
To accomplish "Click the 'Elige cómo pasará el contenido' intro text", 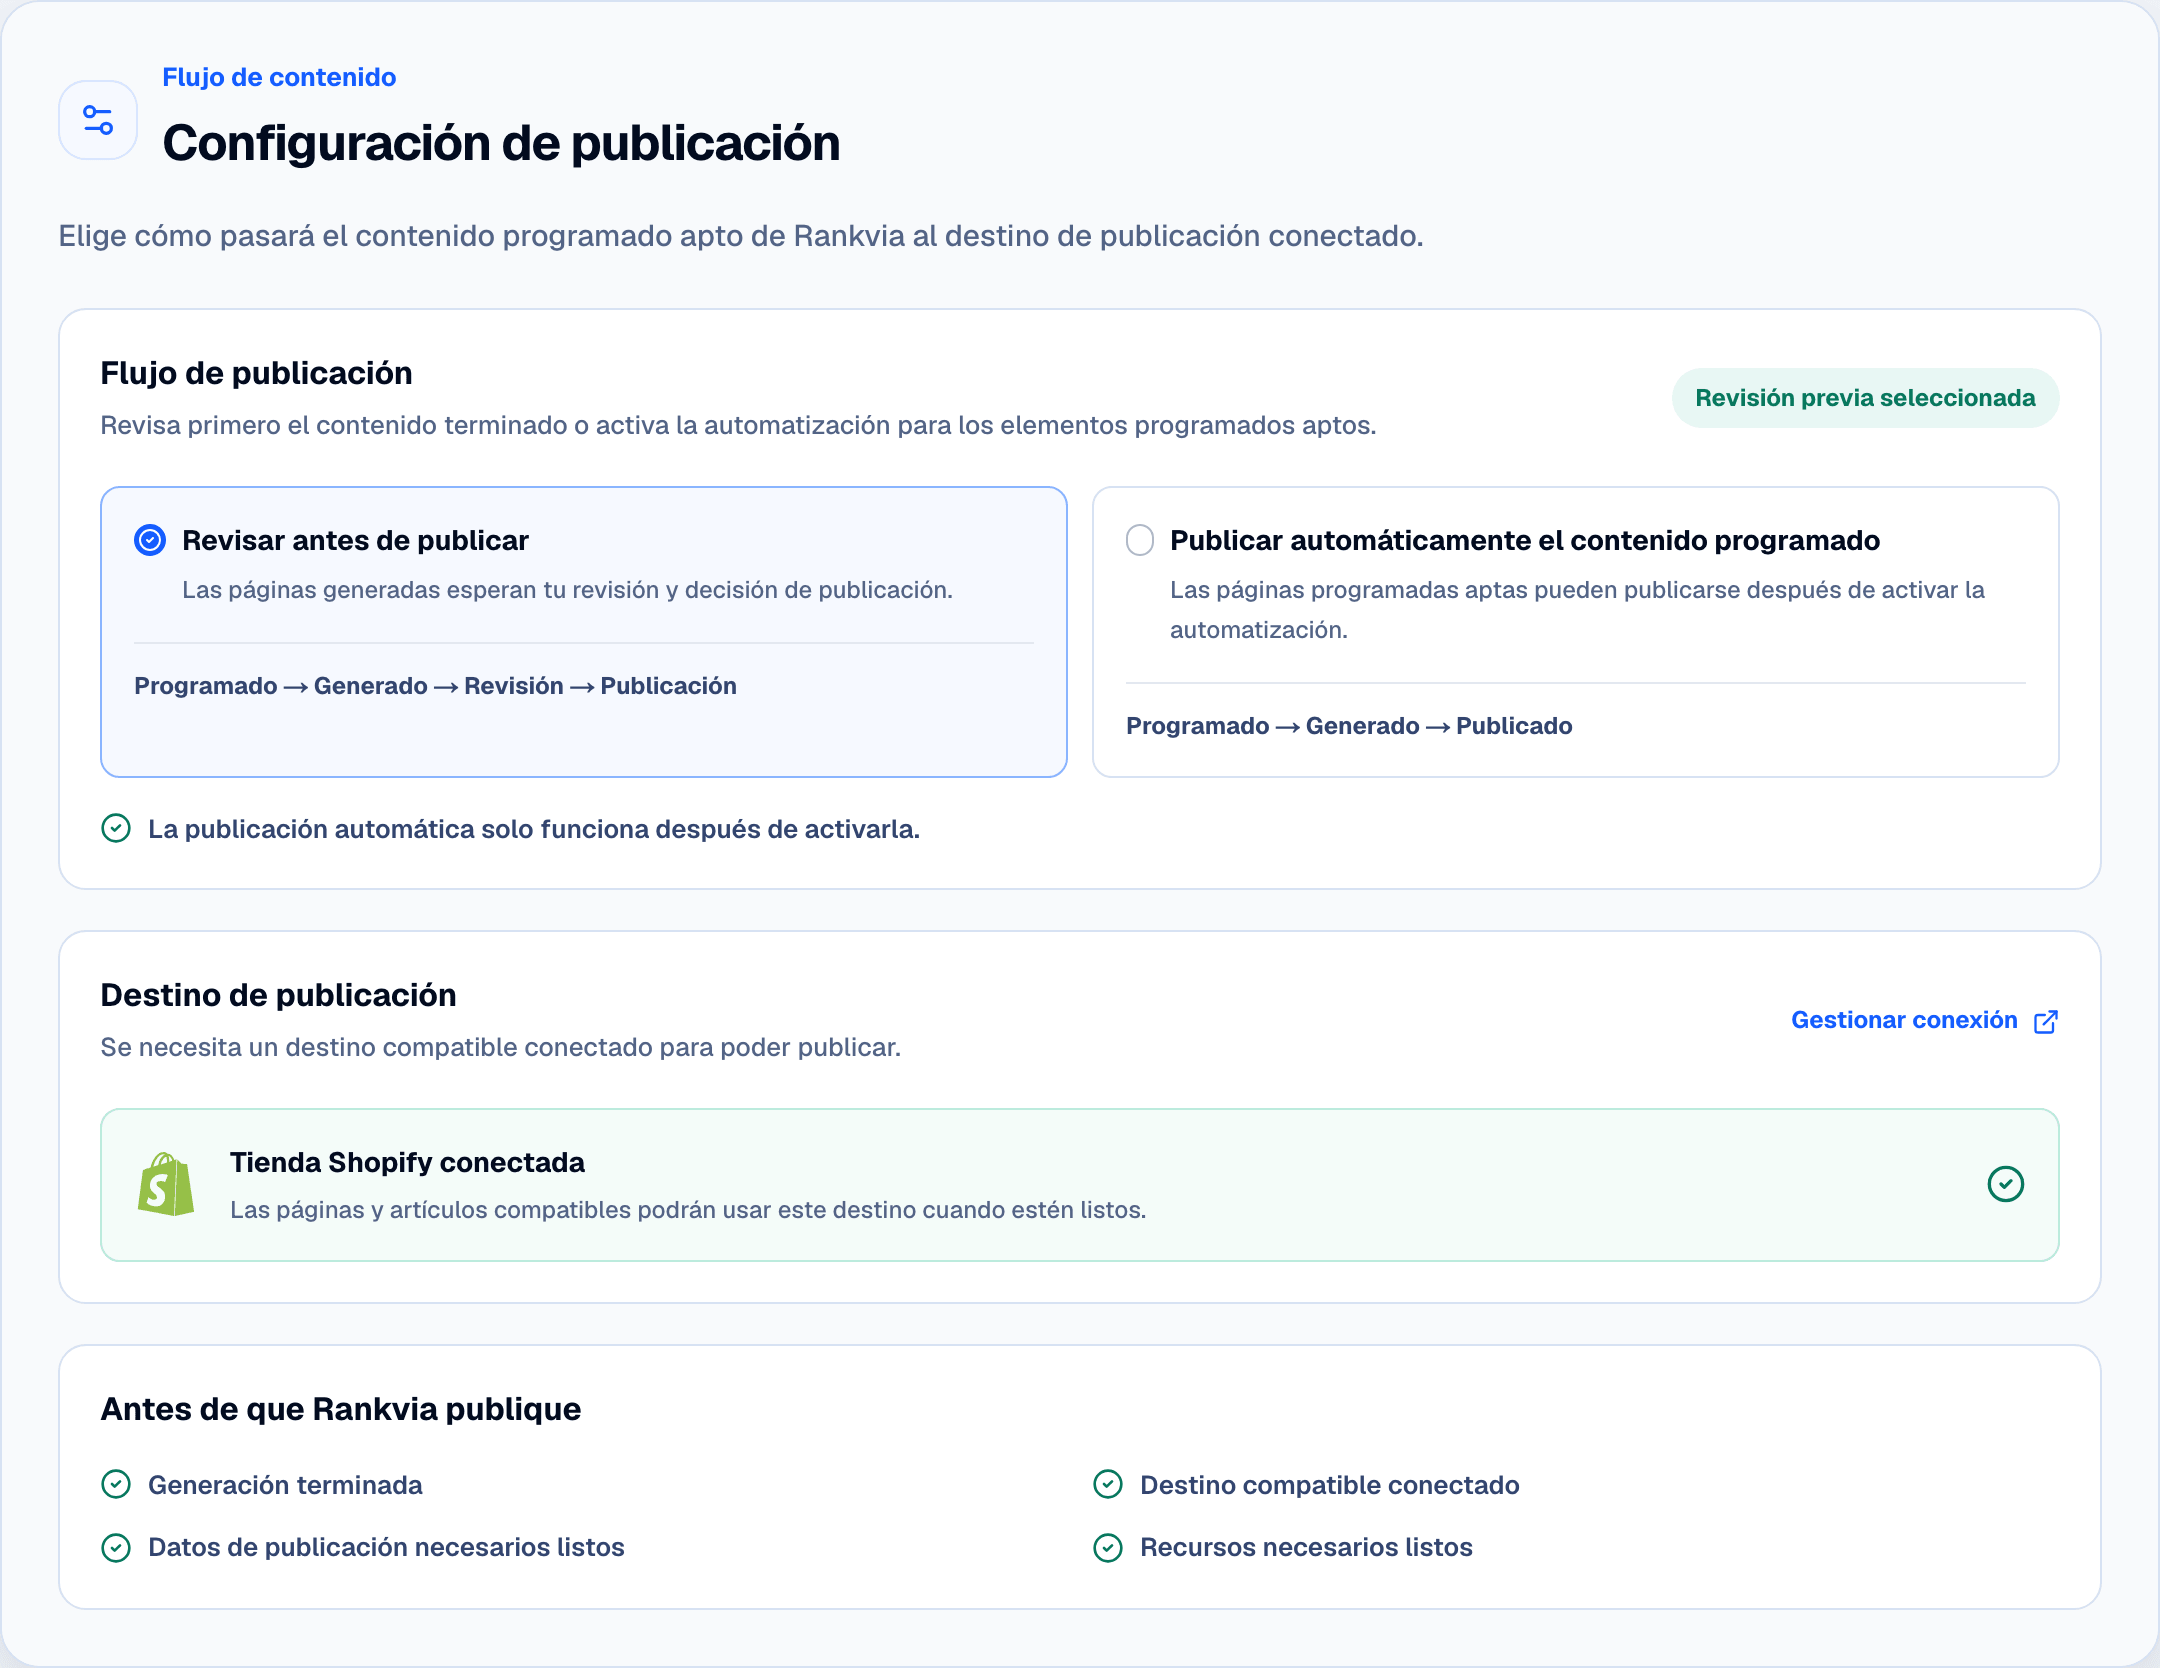I will tap(740, 236).
